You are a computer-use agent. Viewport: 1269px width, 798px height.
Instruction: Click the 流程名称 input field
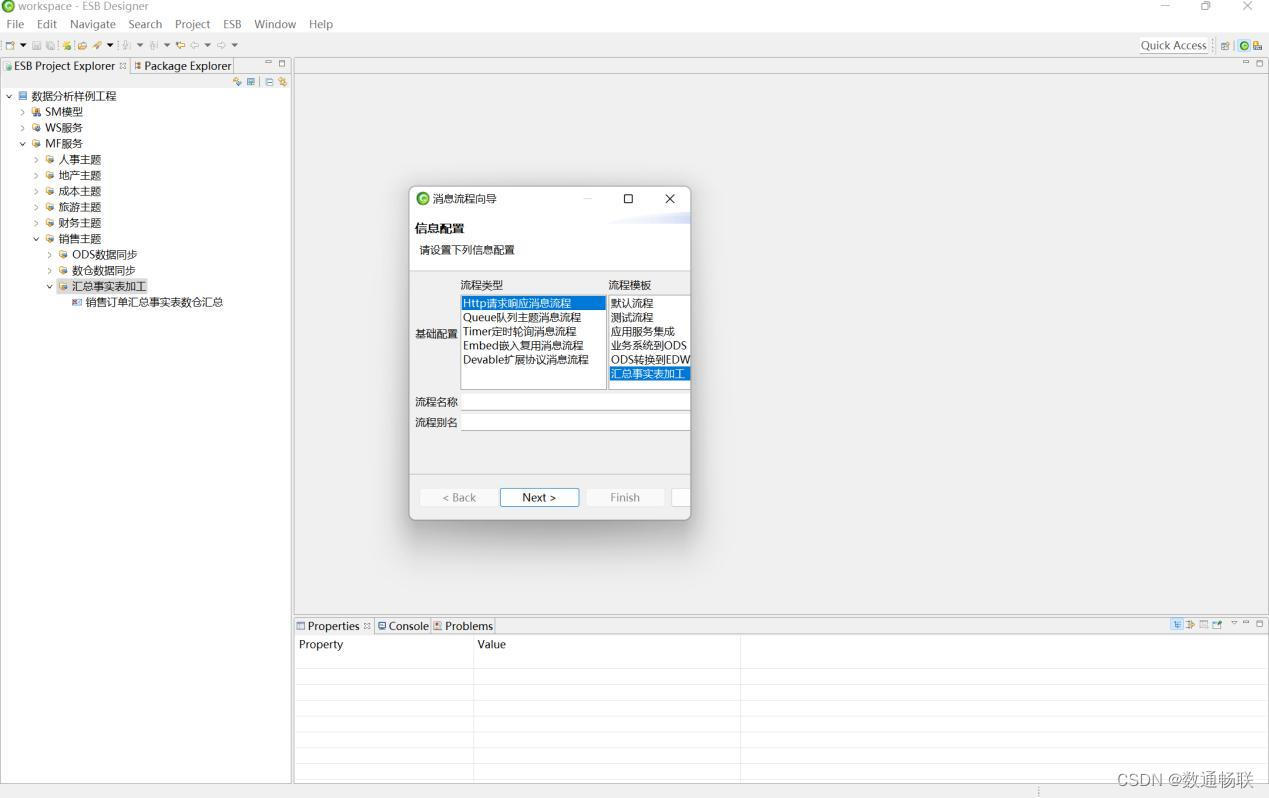click(x=575, y=401)
